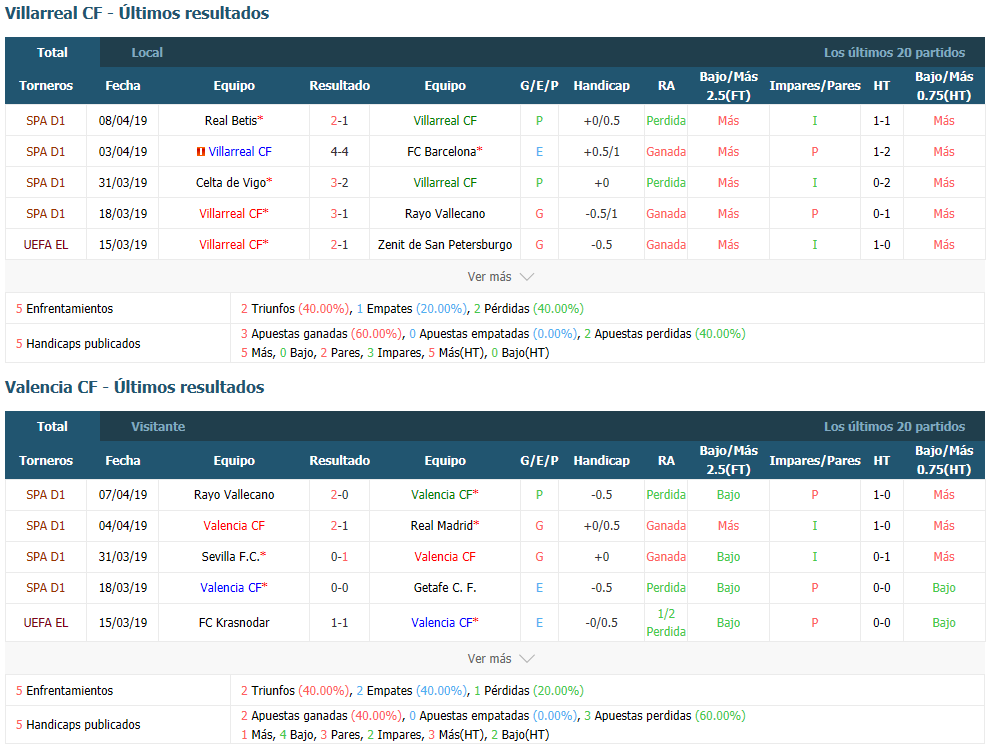Viewport: 991px width, 751px height.
Task: Click the 3-1 result against Rayo Vallecano
Action: pos(339,214)
